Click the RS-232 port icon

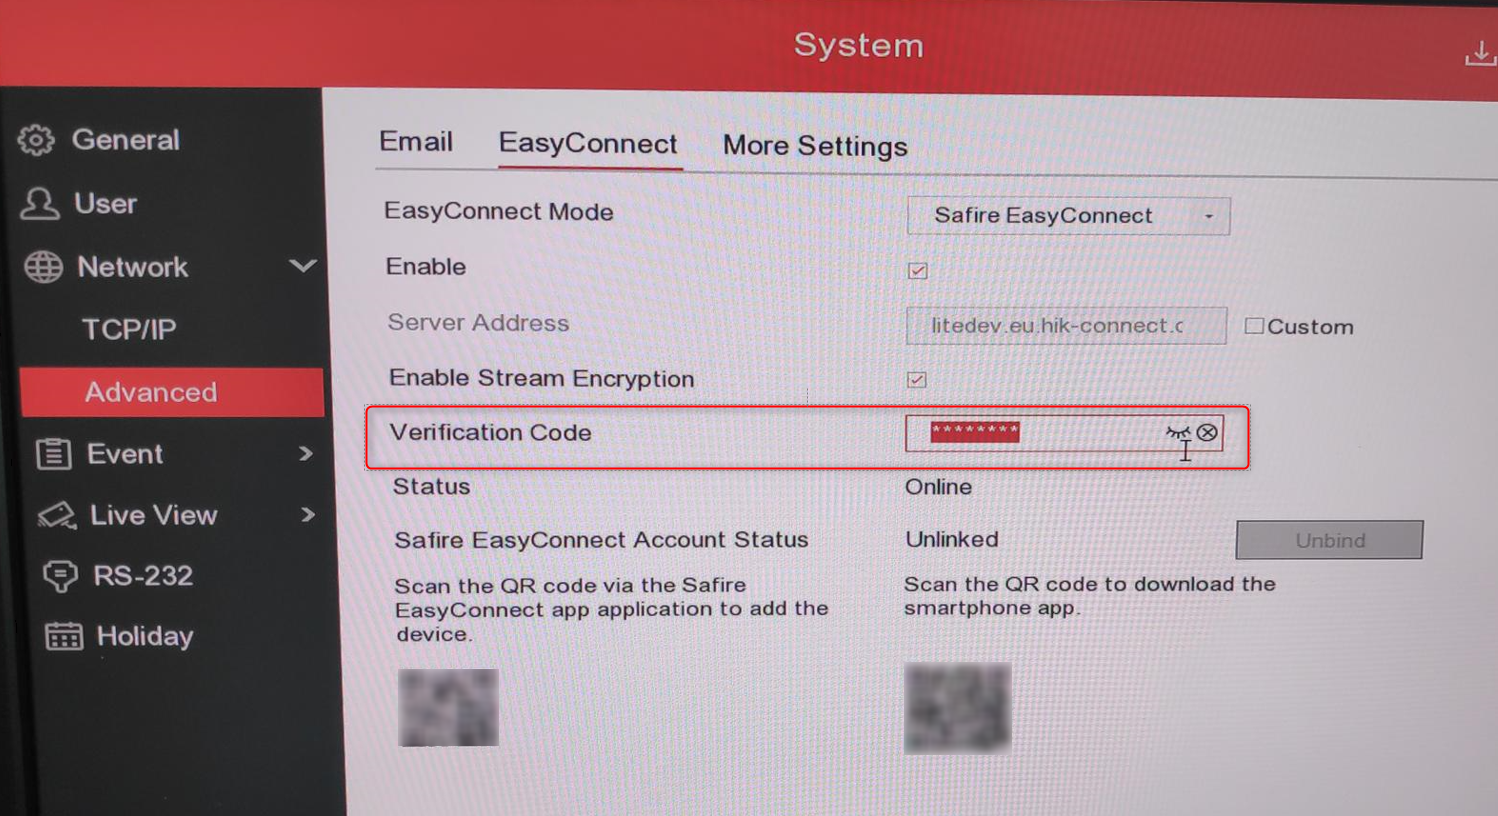60,576
